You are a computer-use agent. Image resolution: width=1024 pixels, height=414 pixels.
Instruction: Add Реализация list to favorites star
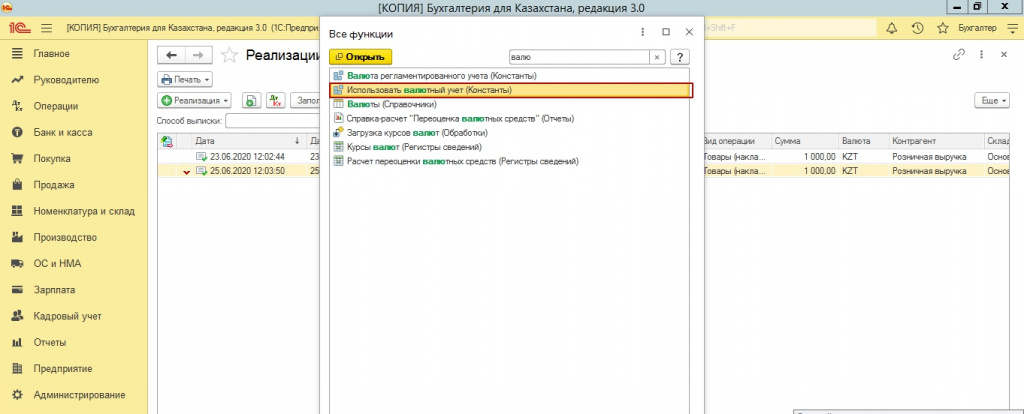point(229,56)
